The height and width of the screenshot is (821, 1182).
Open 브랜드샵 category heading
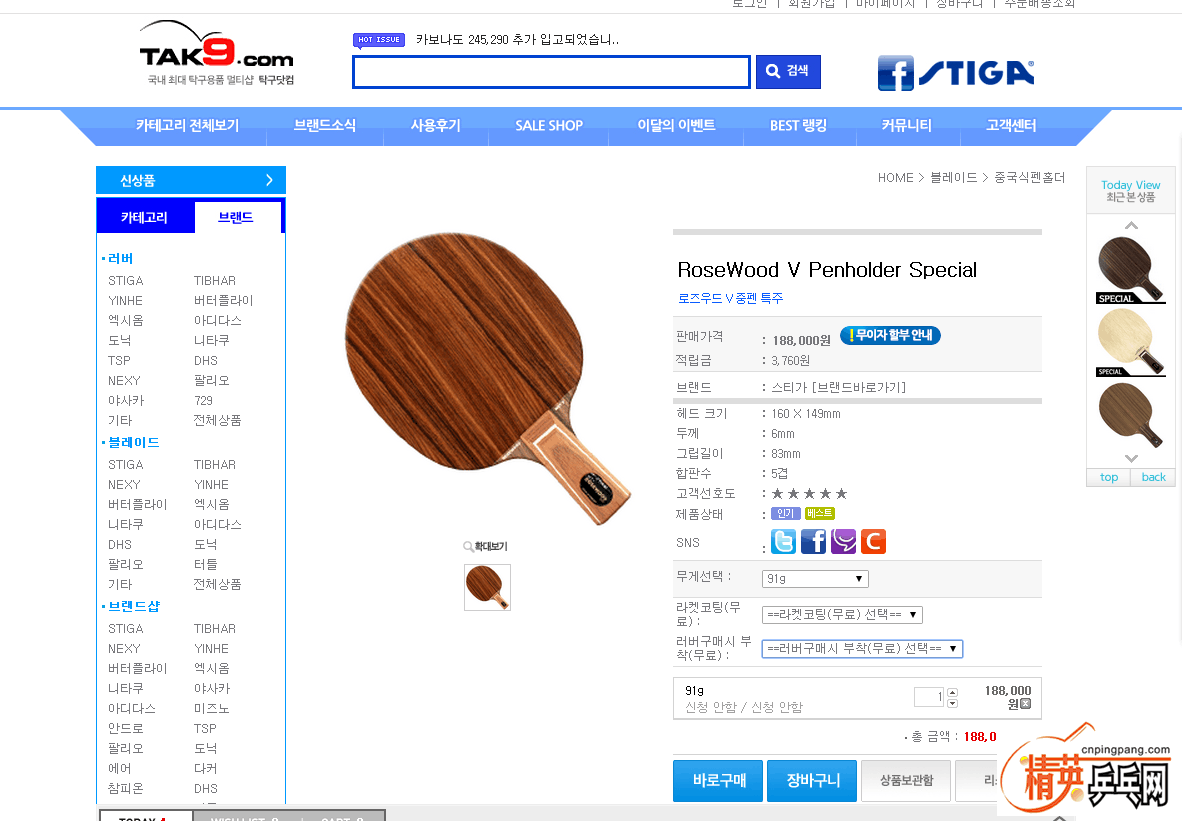[x=133, y=606]
